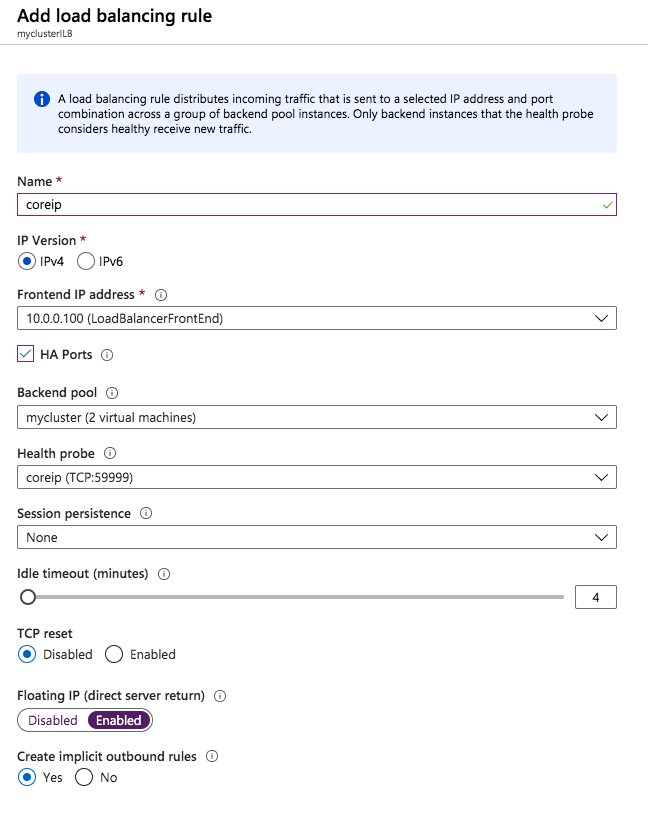The width and height of the screenshot is (648, 834).
Task: Set Floating IP to Disabled
Action: tap(53, 720)
